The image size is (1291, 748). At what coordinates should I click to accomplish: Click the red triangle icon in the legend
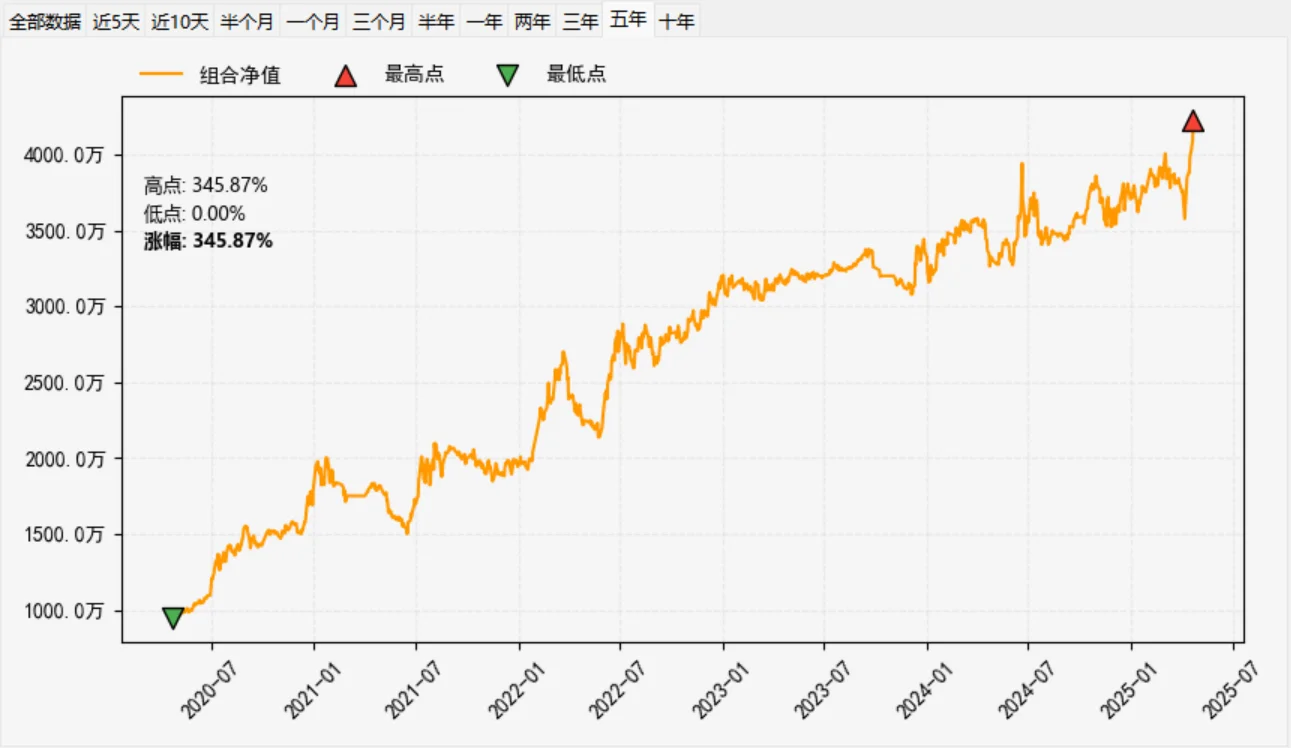pos(346,75)
